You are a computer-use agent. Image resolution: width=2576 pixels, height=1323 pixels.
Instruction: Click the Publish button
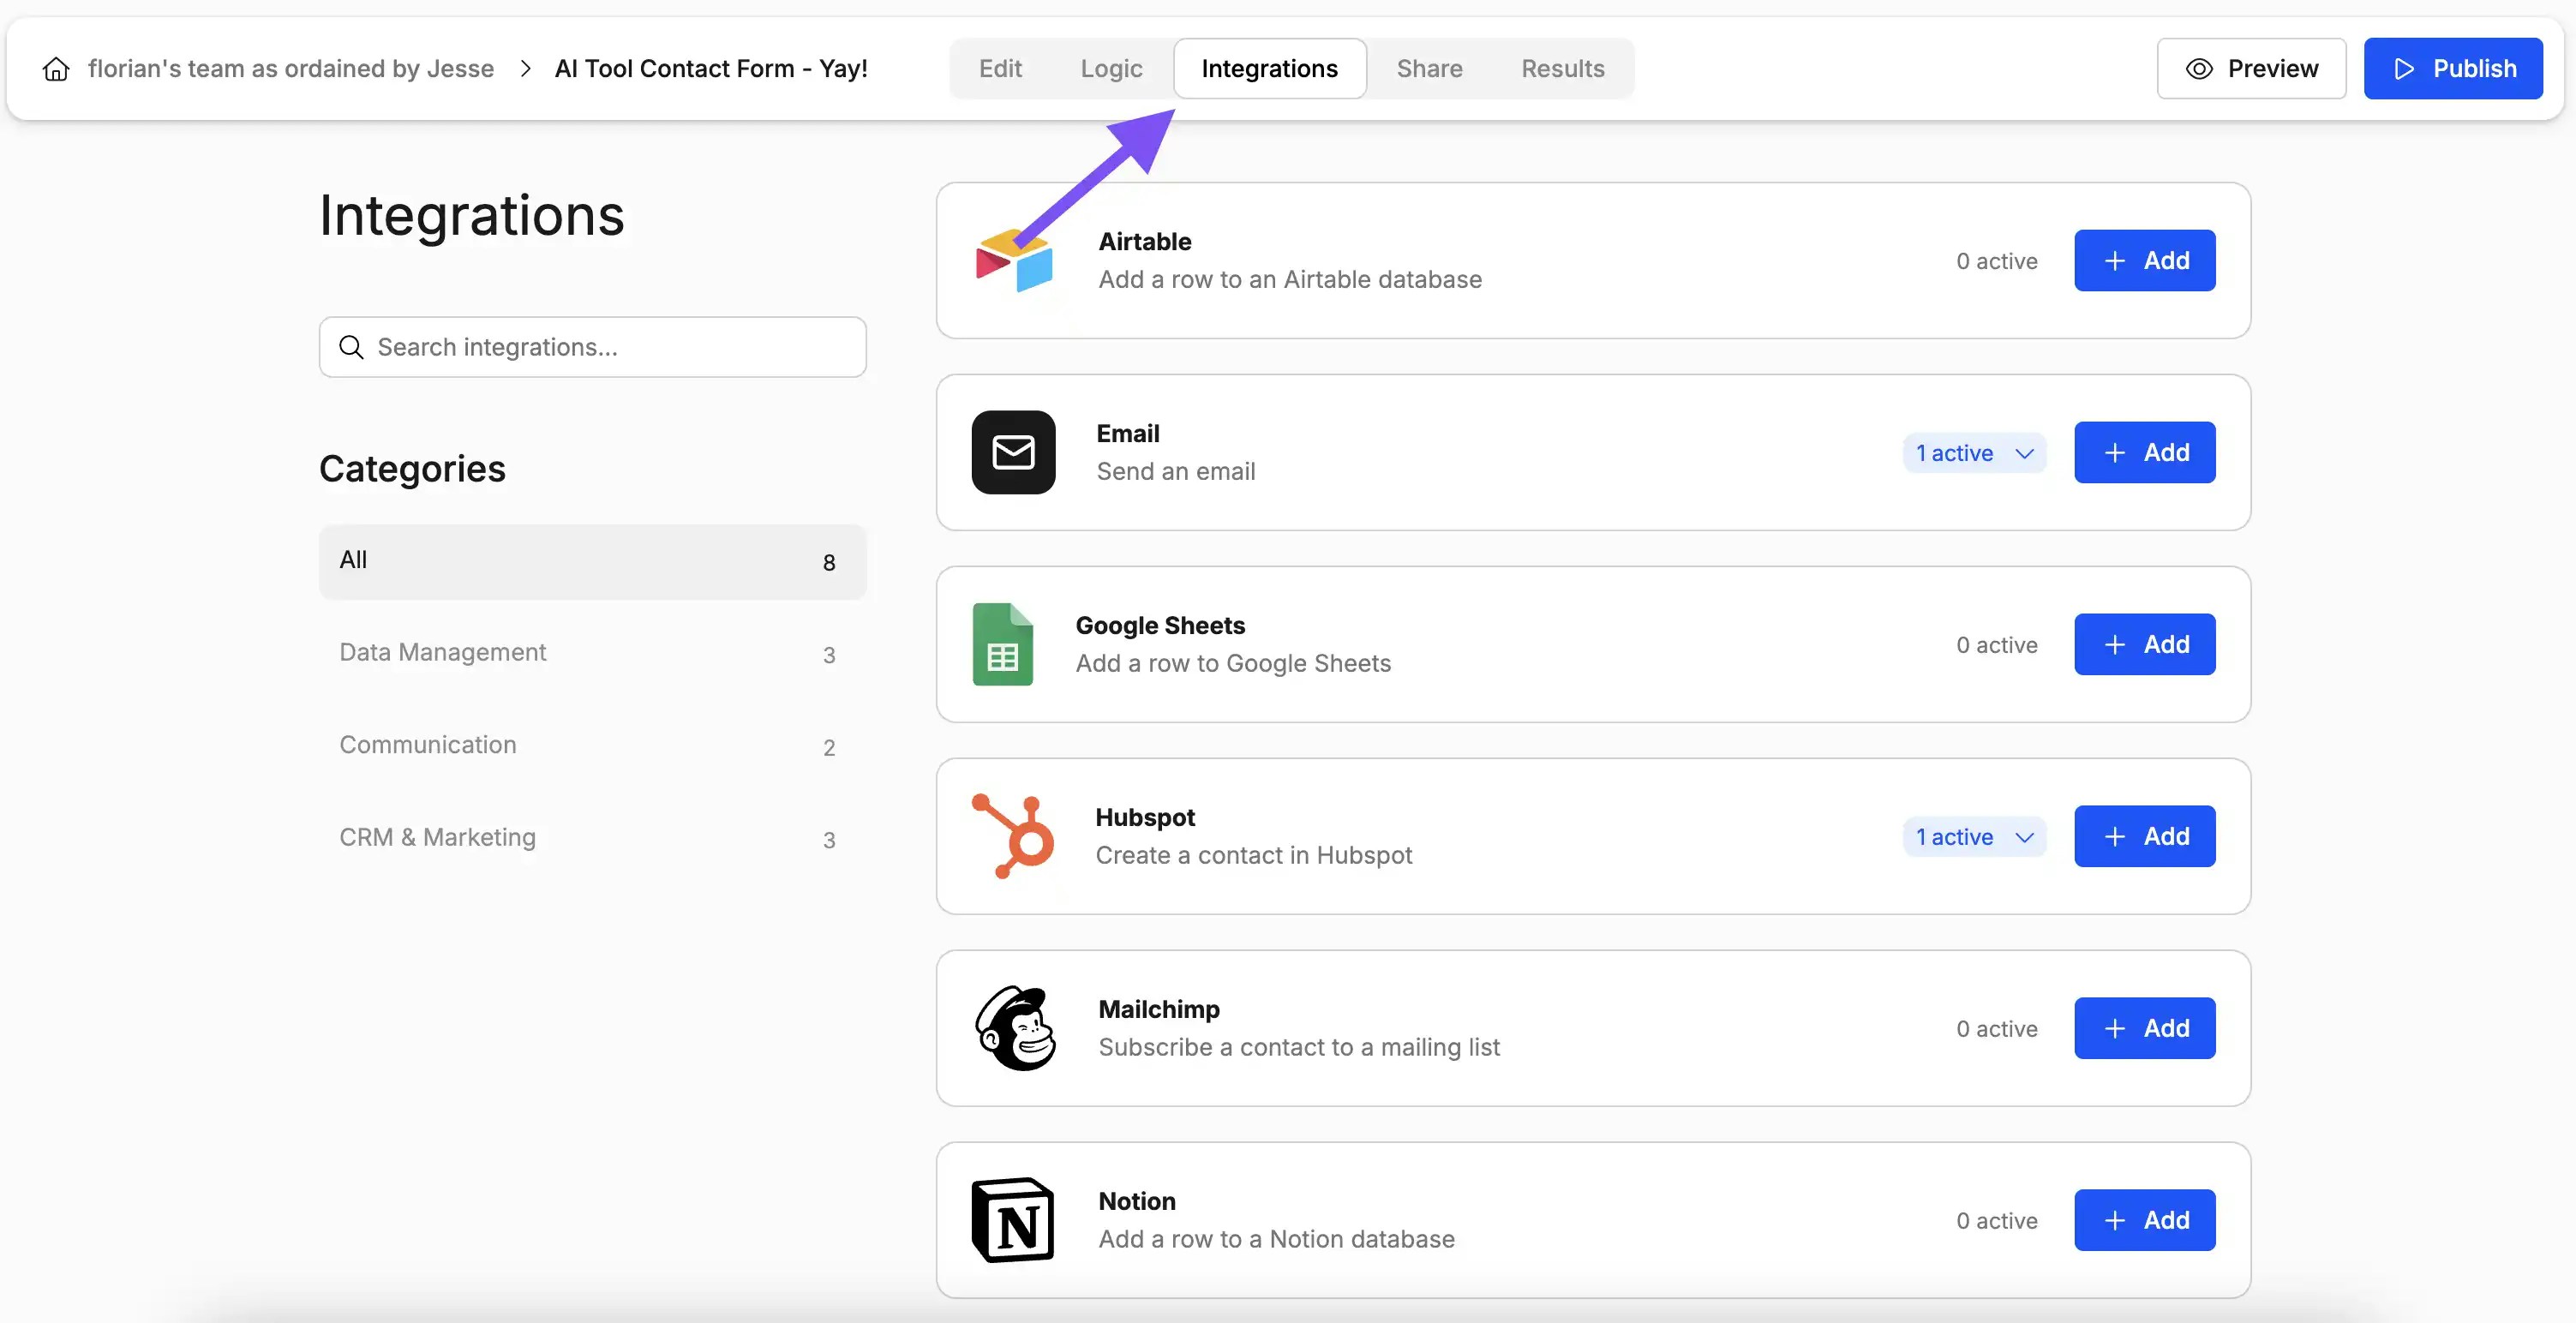(2453, 68)
